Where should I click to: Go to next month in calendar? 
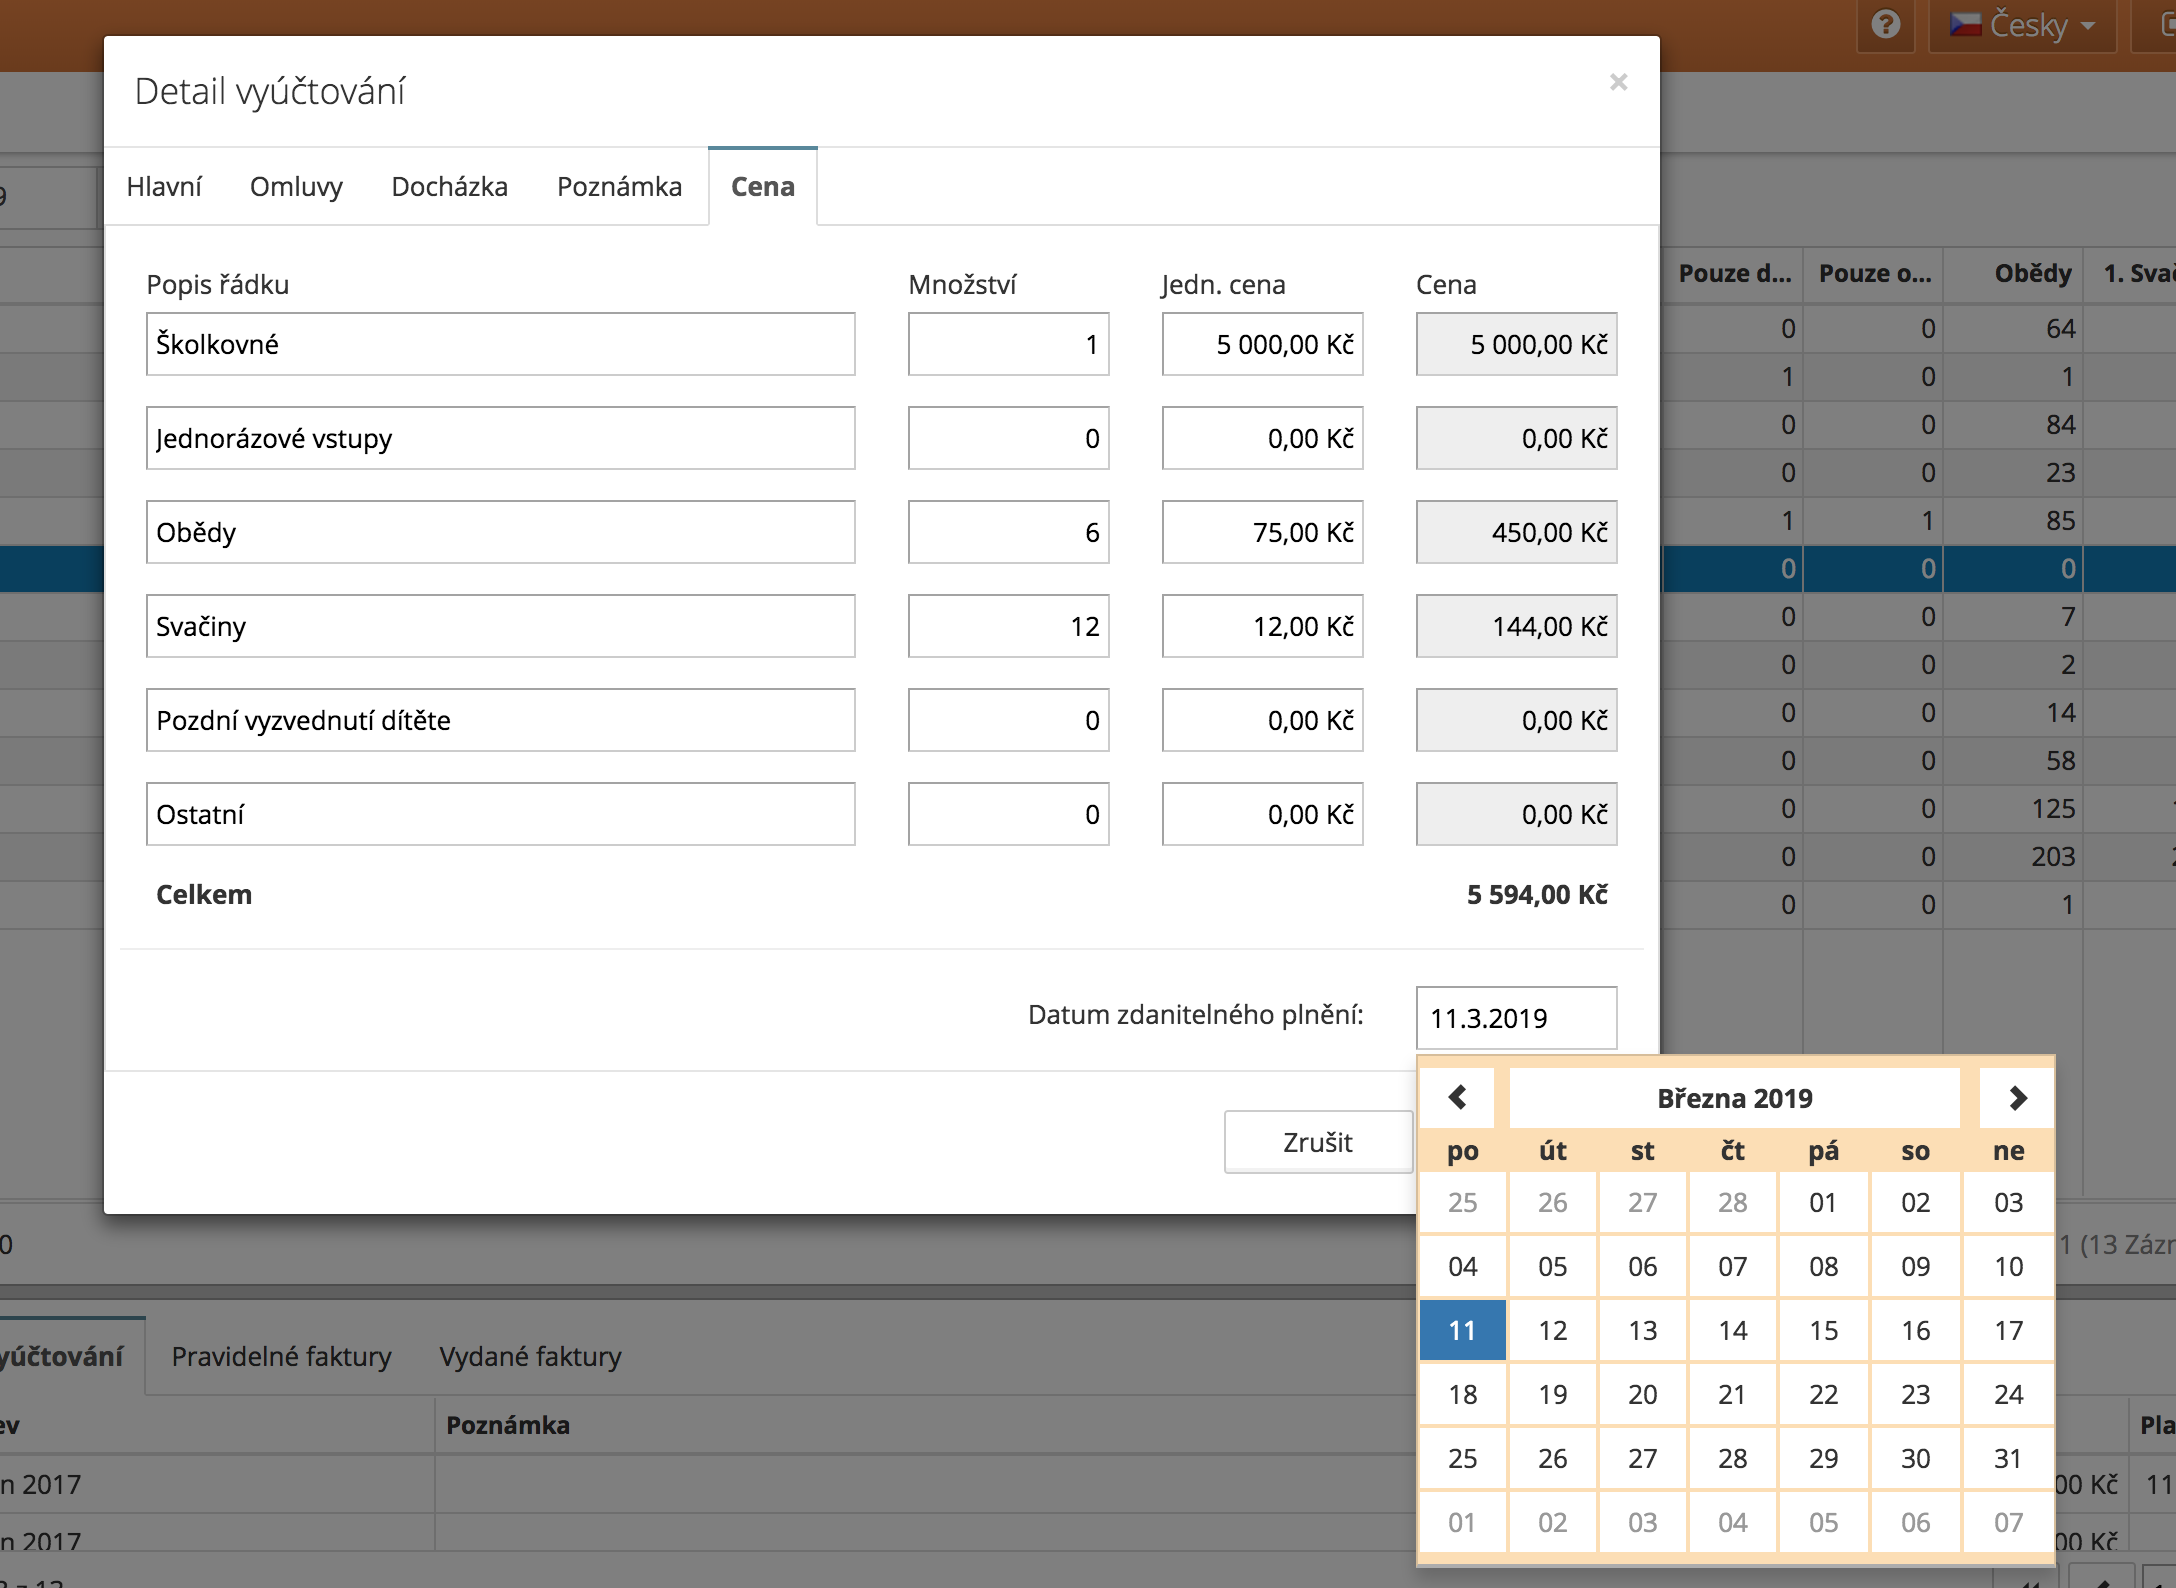[2017, 1098]
